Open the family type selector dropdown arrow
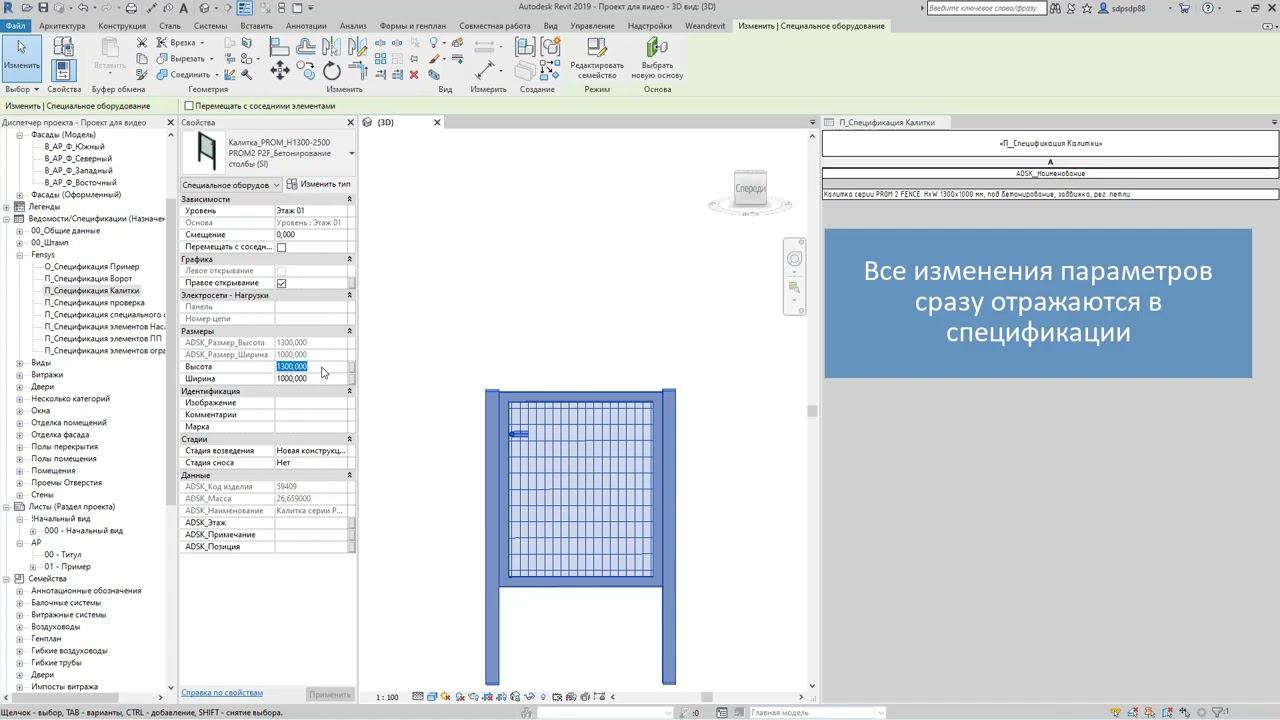This screenshot has width=1280, height=720. point(351,153)
